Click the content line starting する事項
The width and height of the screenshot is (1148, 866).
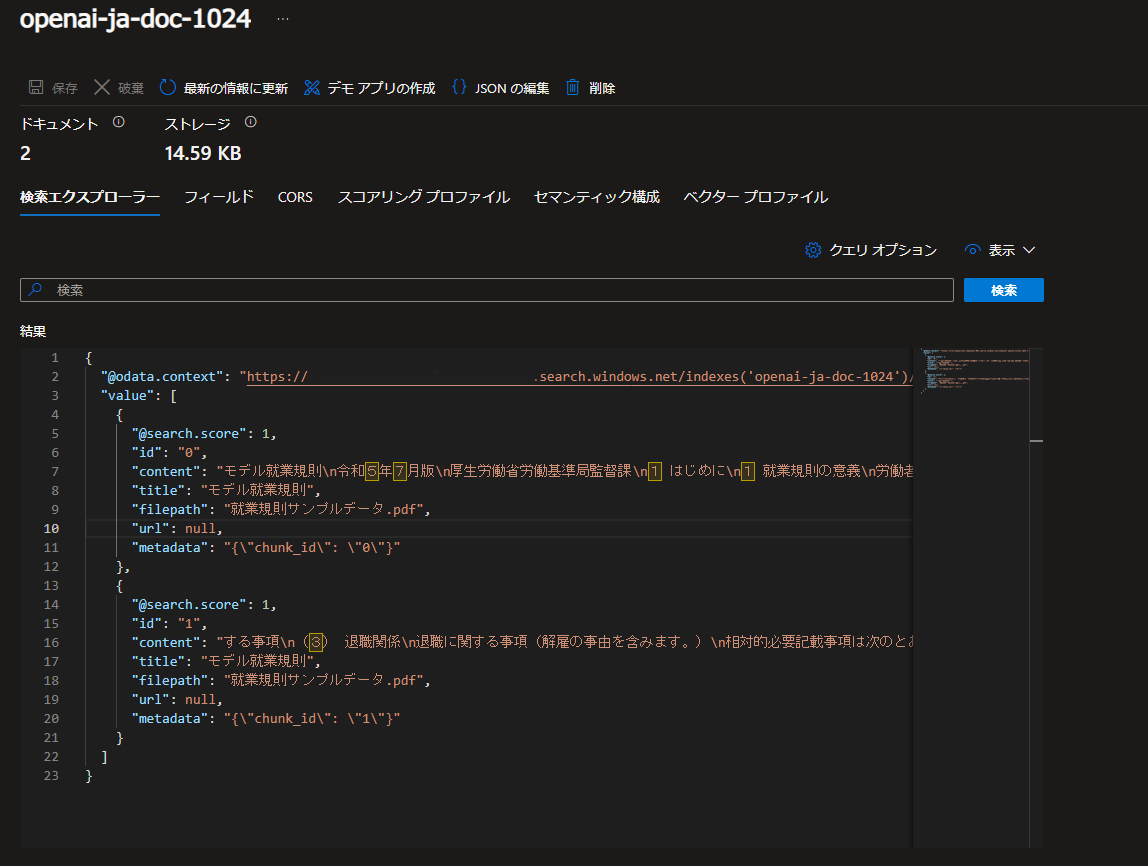coord(522,643)
